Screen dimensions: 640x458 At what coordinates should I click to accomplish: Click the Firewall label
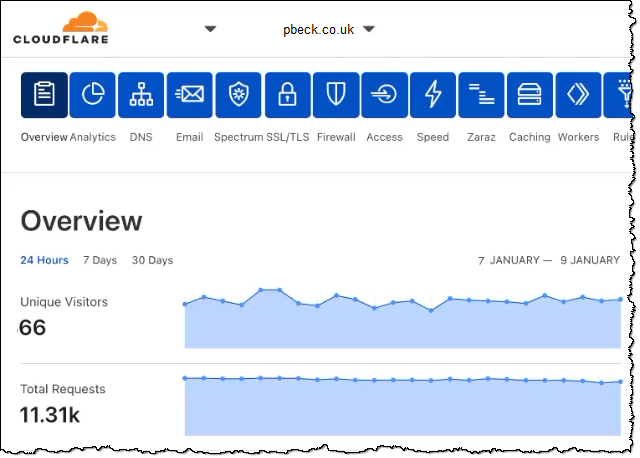[336, 137]
